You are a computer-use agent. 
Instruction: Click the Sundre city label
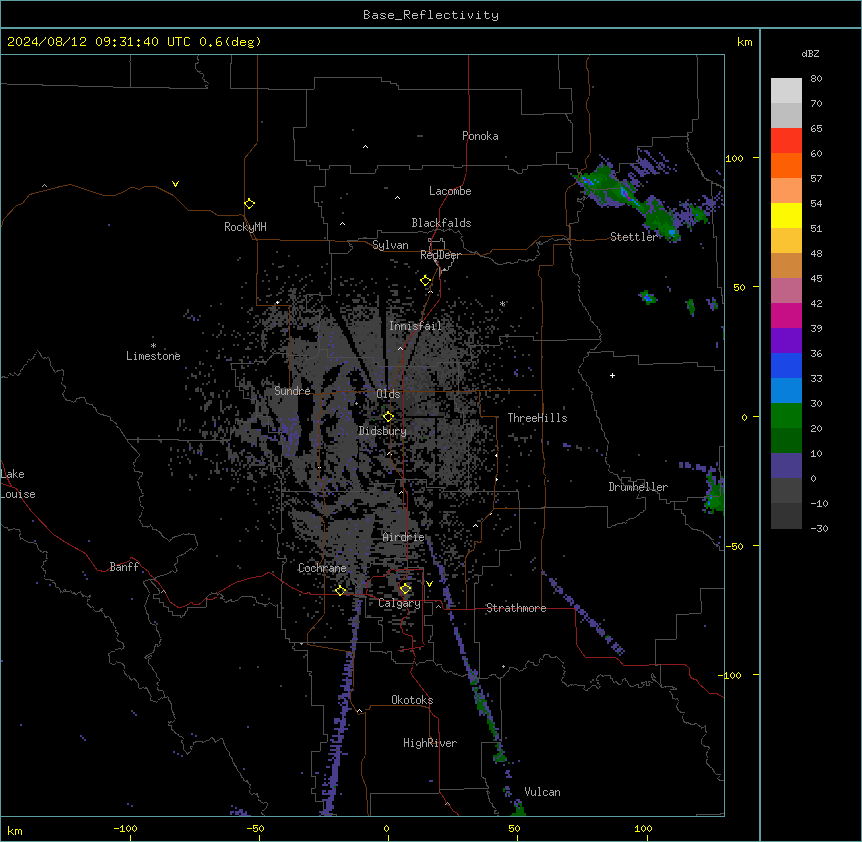[x=292, y=391]
